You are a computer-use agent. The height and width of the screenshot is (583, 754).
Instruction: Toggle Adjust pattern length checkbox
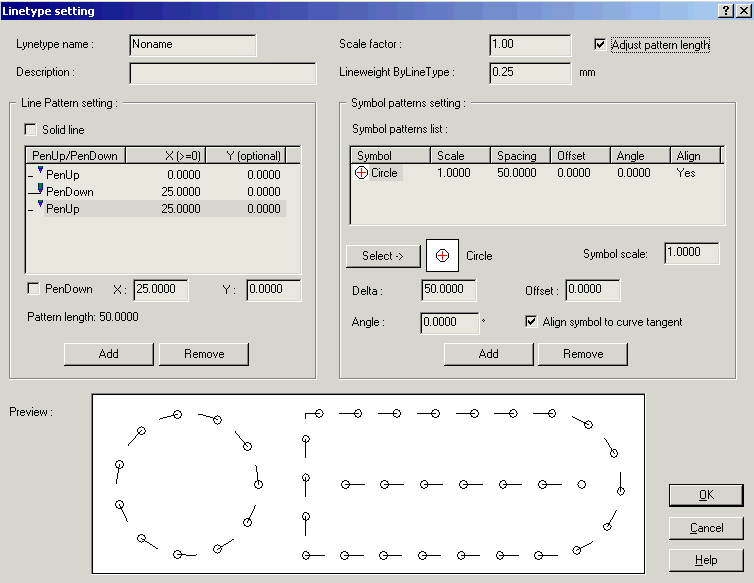click(x=600, y=44)
